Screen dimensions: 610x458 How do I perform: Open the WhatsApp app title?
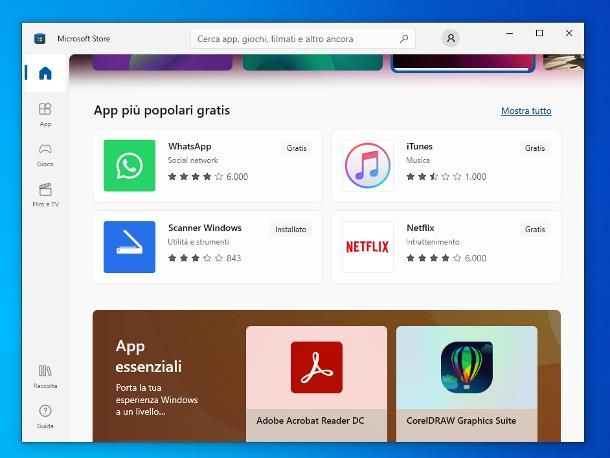coord(189,146)
